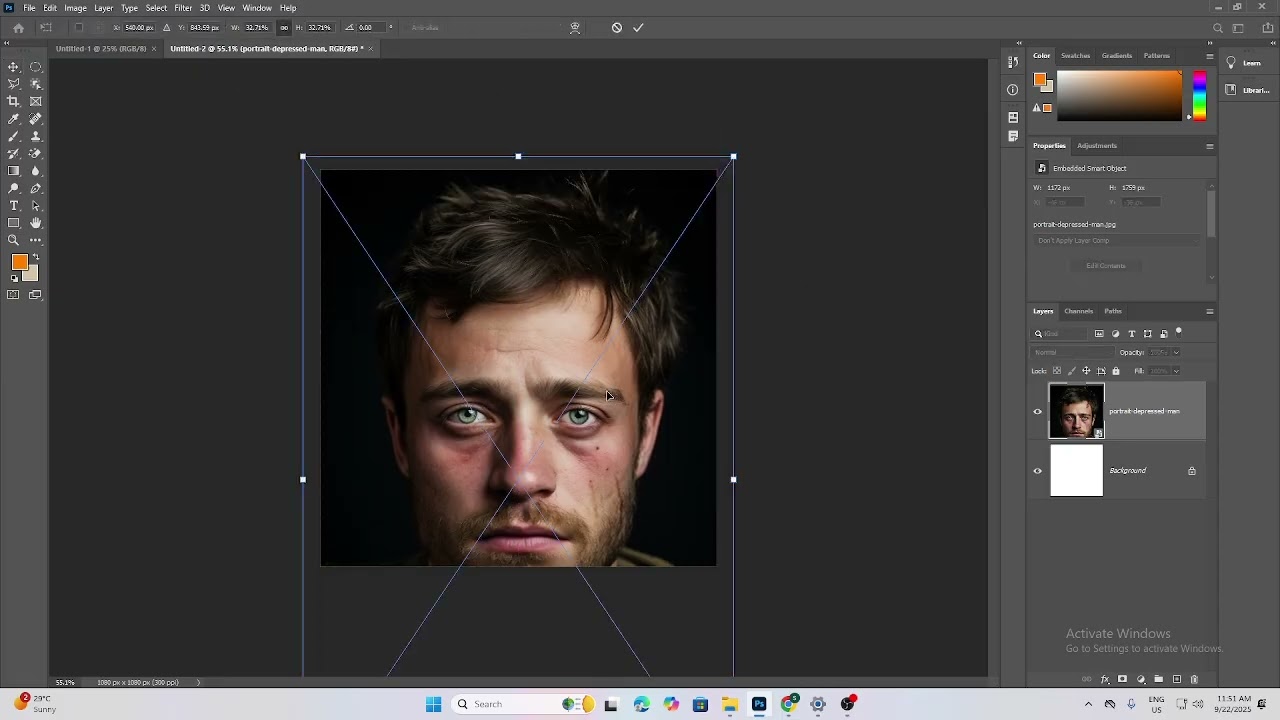Select the Gradient tool

tap(14, 171)
